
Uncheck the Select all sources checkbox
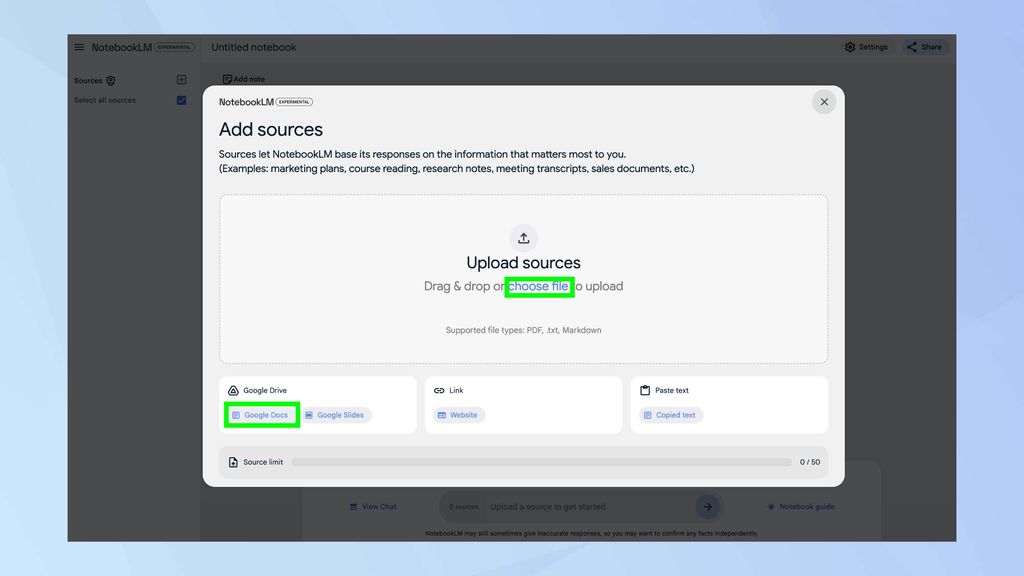tap(181, 100)
